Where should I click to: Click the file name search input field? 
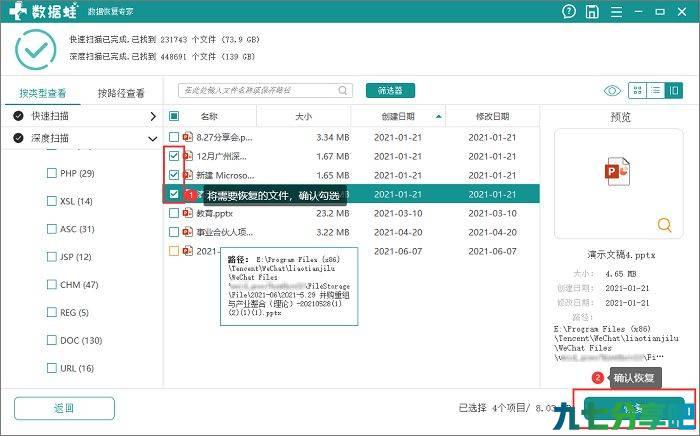[265, 91]
